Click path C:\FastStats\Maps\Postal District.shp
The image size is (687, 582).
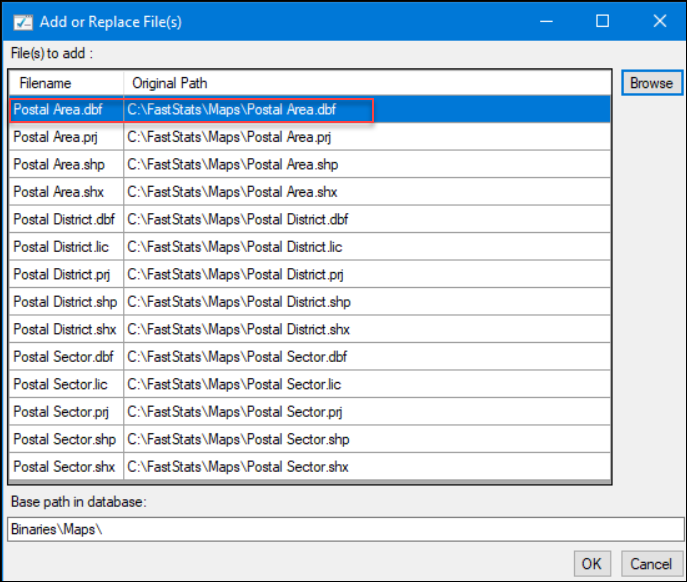tap(239, 302)
